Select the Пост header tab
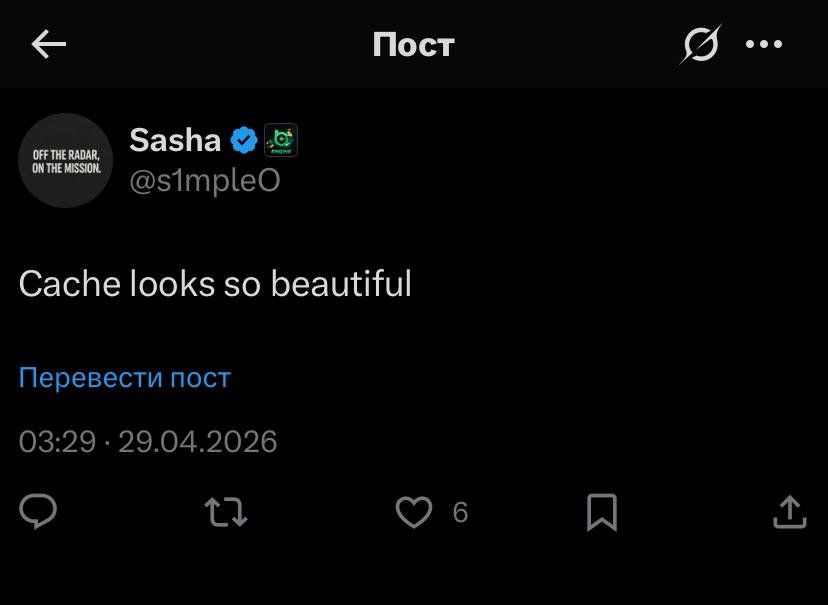The width and height of the screenshot is (828, 605). pos(413,44)
